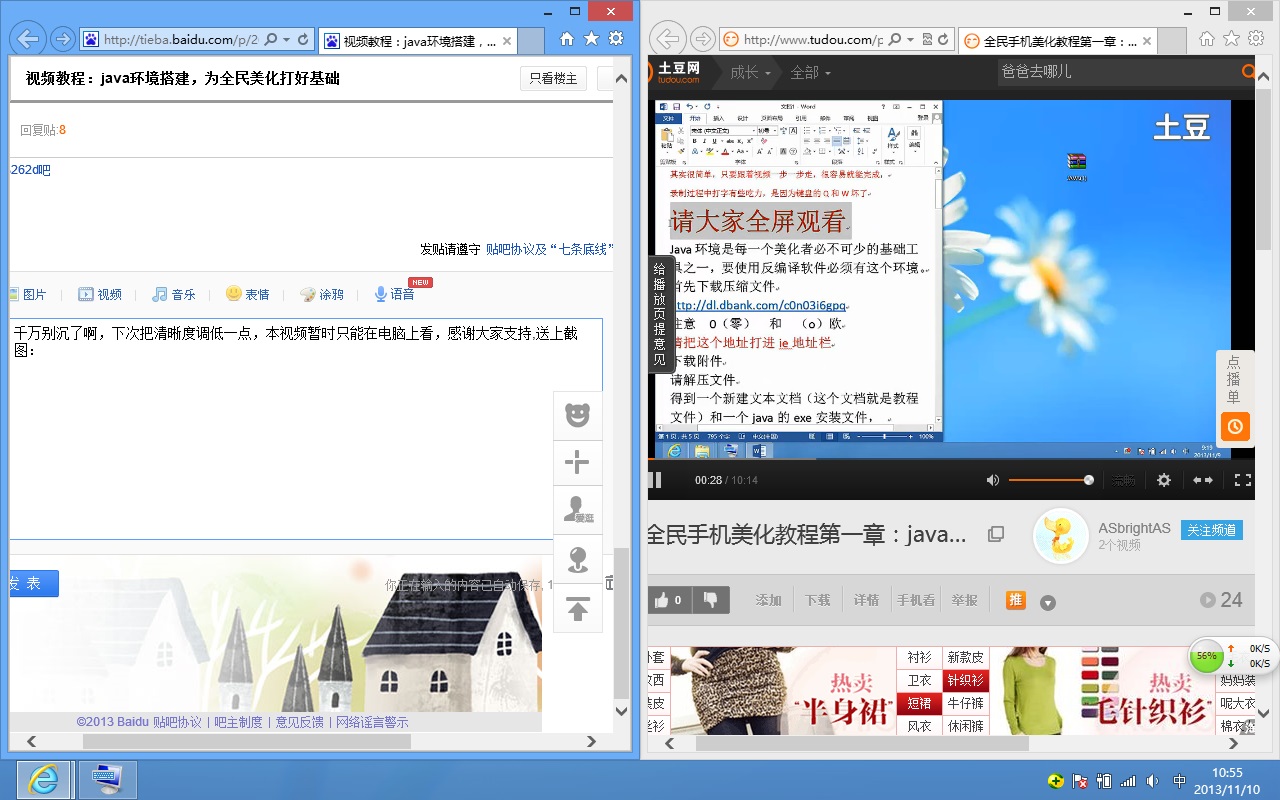Click the 举报 report link
Viewport: 1280px width, 800px height.
click(x=965, y=600)
